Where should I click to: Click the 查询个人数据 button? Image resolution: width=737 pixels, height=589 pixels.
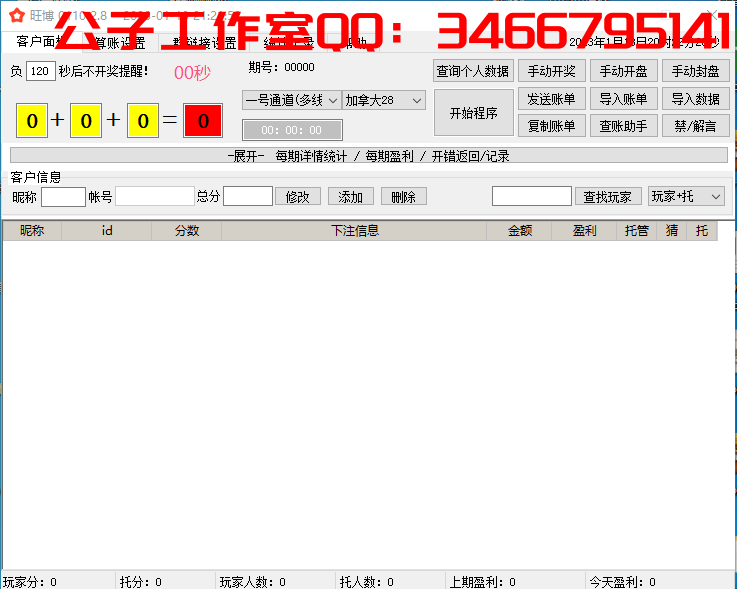pos(473,71)
